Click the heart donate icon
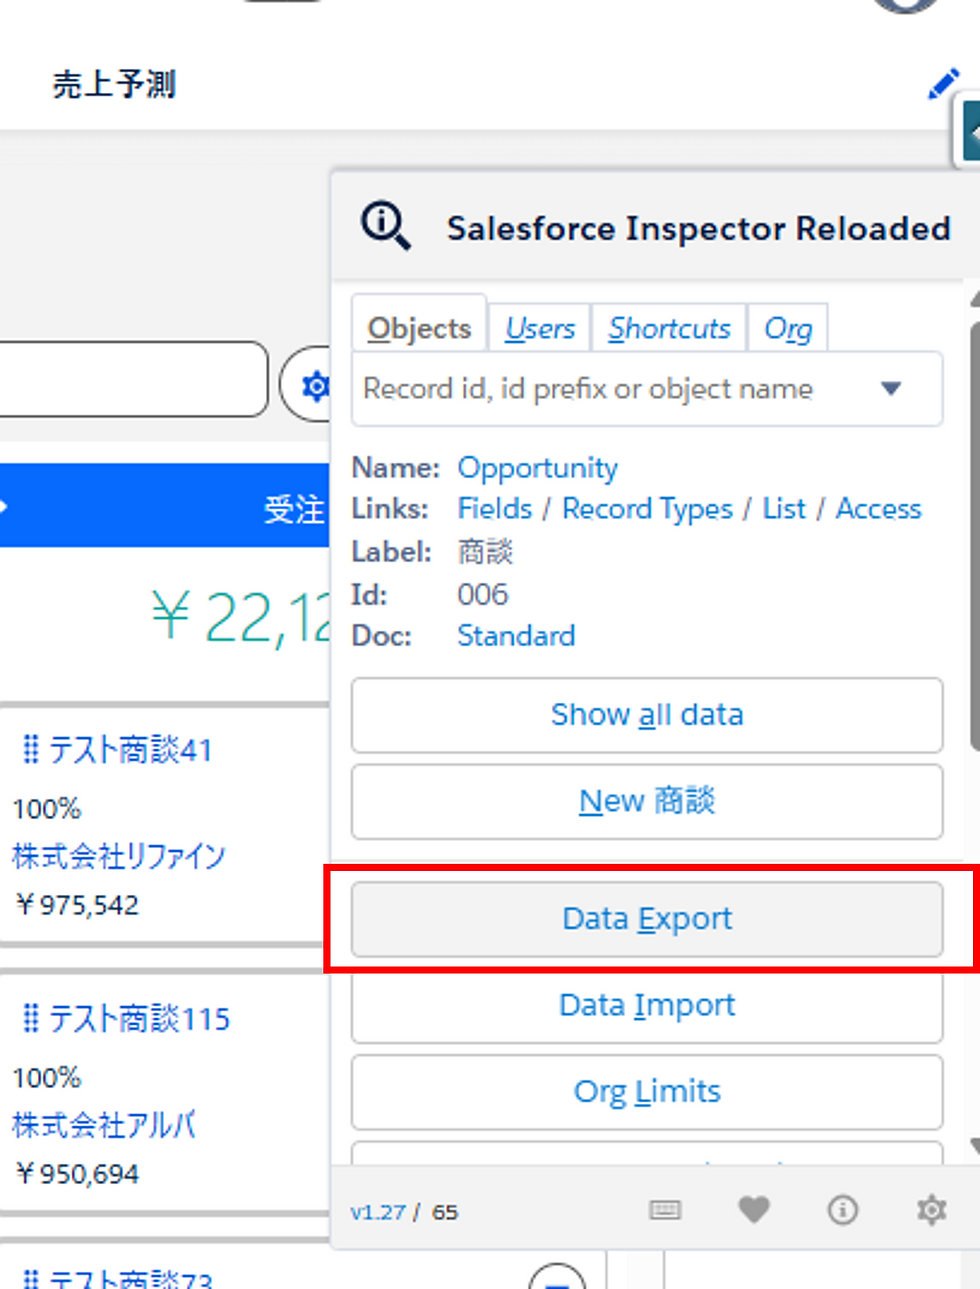 point(754,1210)
